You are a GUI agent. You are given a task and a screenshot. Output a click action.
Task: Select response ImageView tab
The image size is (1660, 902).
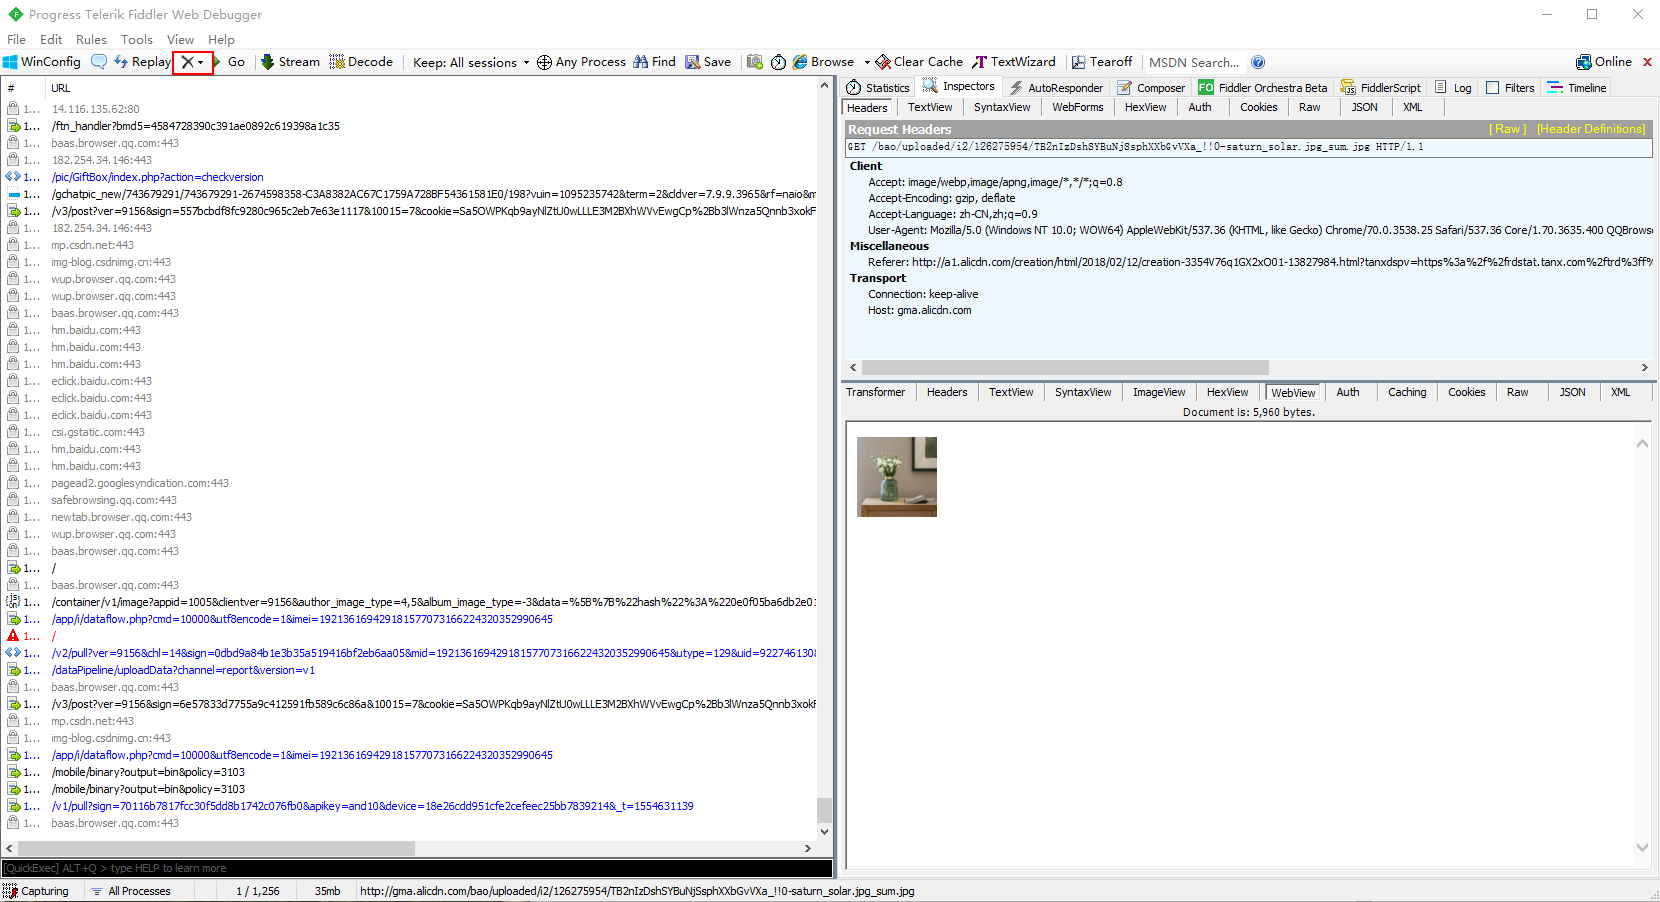(1159, 393)
